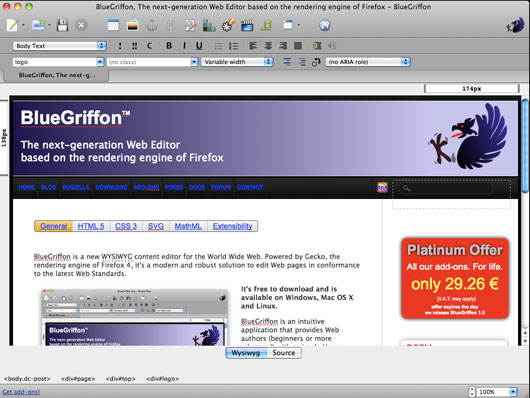Viewport: 530px width, 398px height.
Task: Apply strong emphasis with double exclamation icon
Action: (x=135, y=46)
